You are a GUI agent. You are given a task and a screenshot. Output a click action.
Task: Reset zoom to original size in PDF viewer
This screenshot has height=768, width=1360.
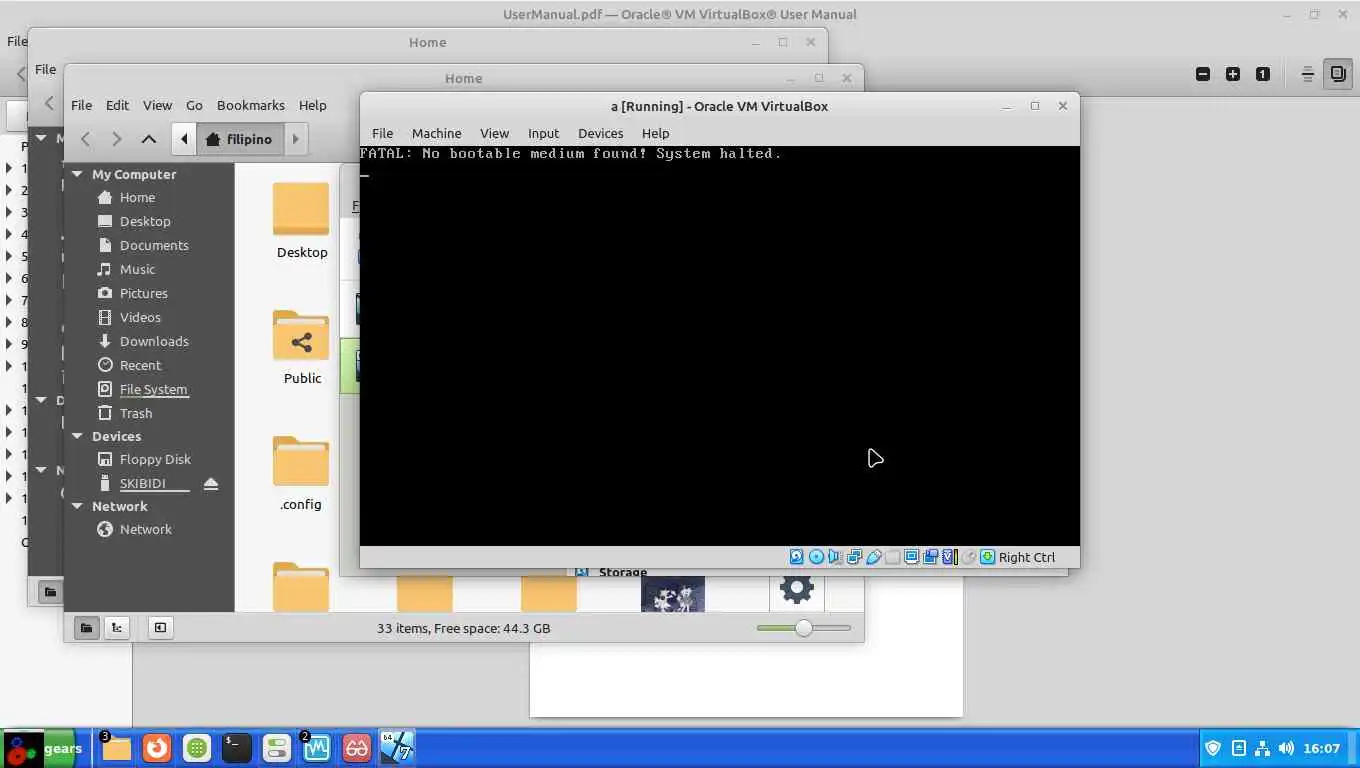1263,74
